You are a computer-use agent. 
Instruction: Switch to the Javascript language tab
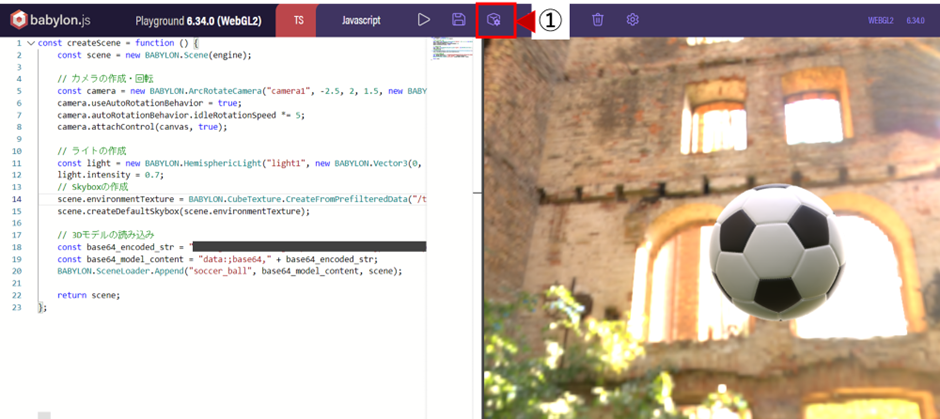(x=361, y=20)
